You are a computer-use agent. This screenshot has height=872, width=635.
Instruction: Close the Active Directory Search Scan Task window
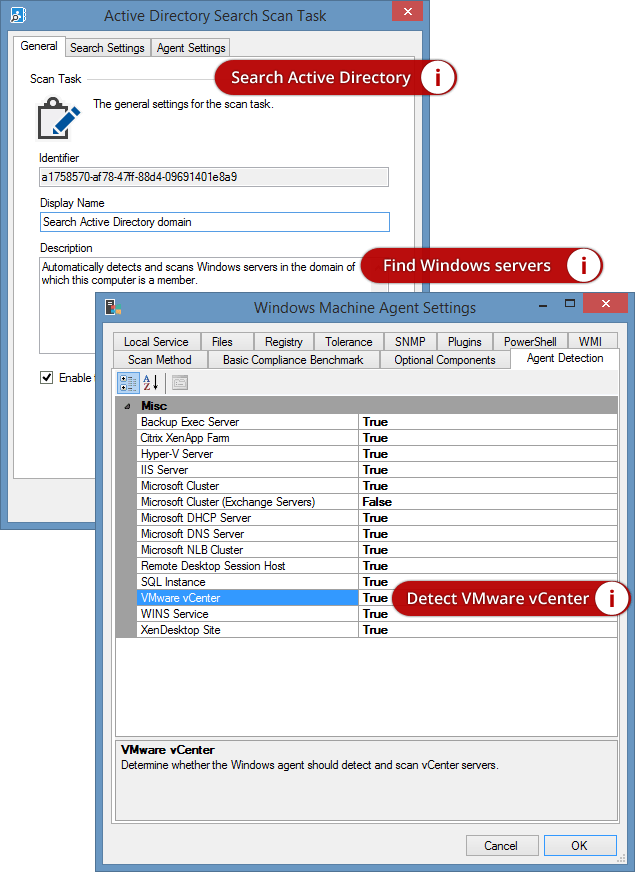click(408, 11)
